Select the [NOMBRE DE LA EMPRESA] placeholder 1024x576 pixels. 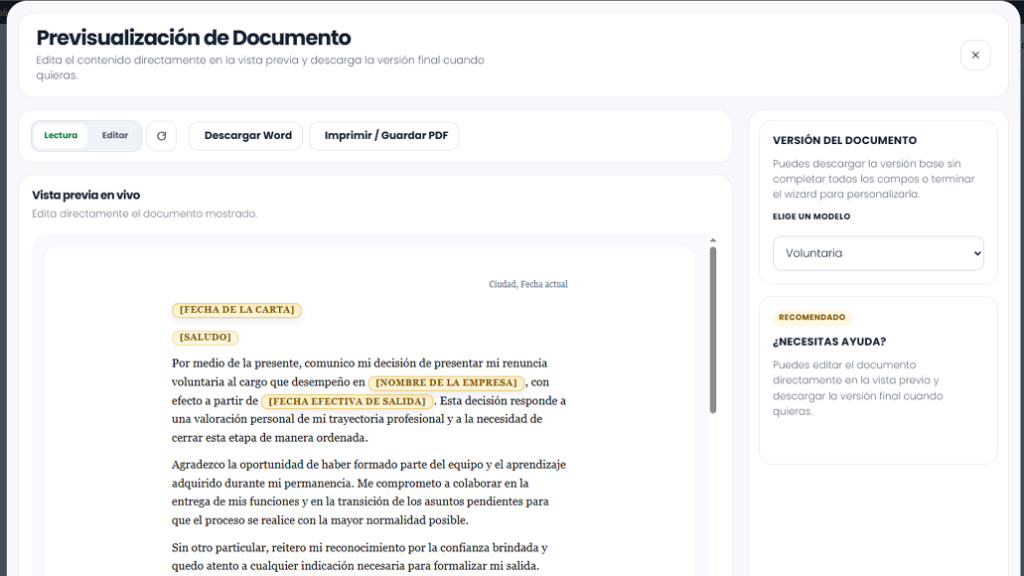446,383
